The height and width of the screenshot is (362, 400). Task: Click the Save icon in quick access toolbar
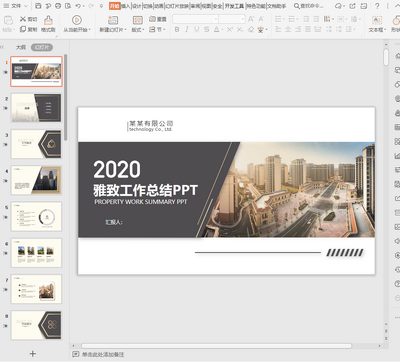click(x=38, y=6)
